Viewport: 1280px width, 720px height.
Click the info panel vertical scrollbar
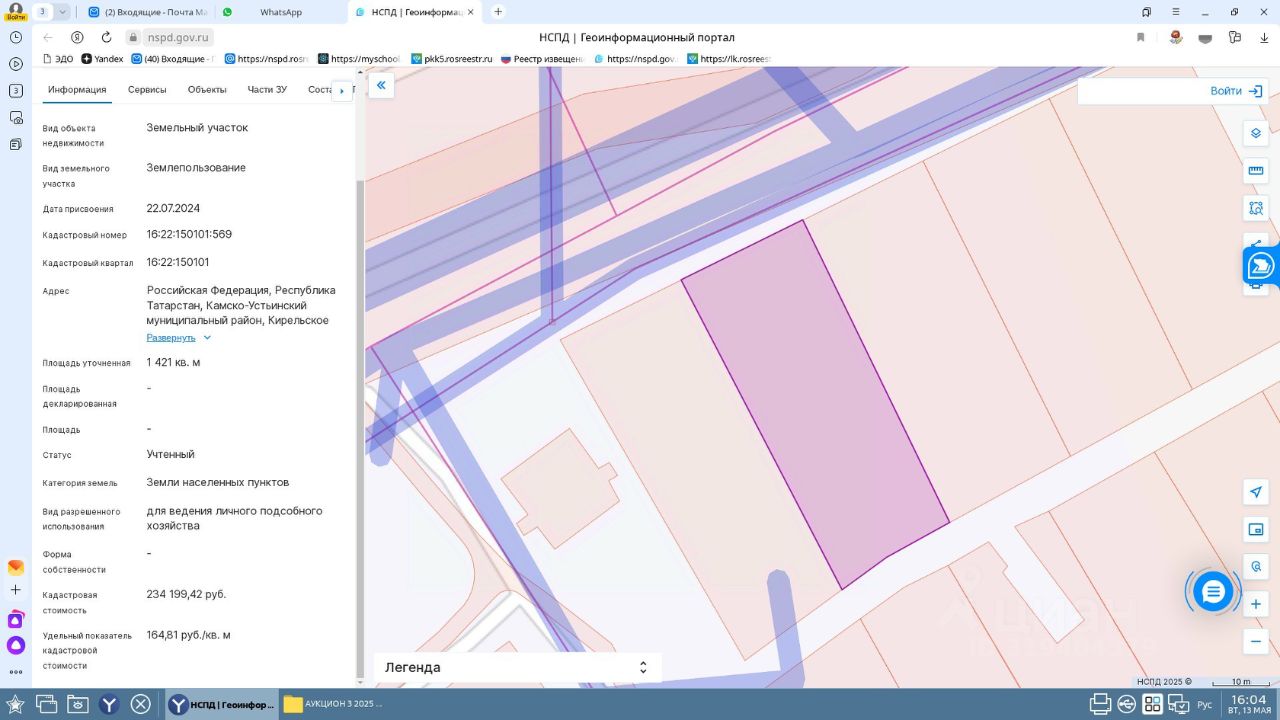coord(360,427)
